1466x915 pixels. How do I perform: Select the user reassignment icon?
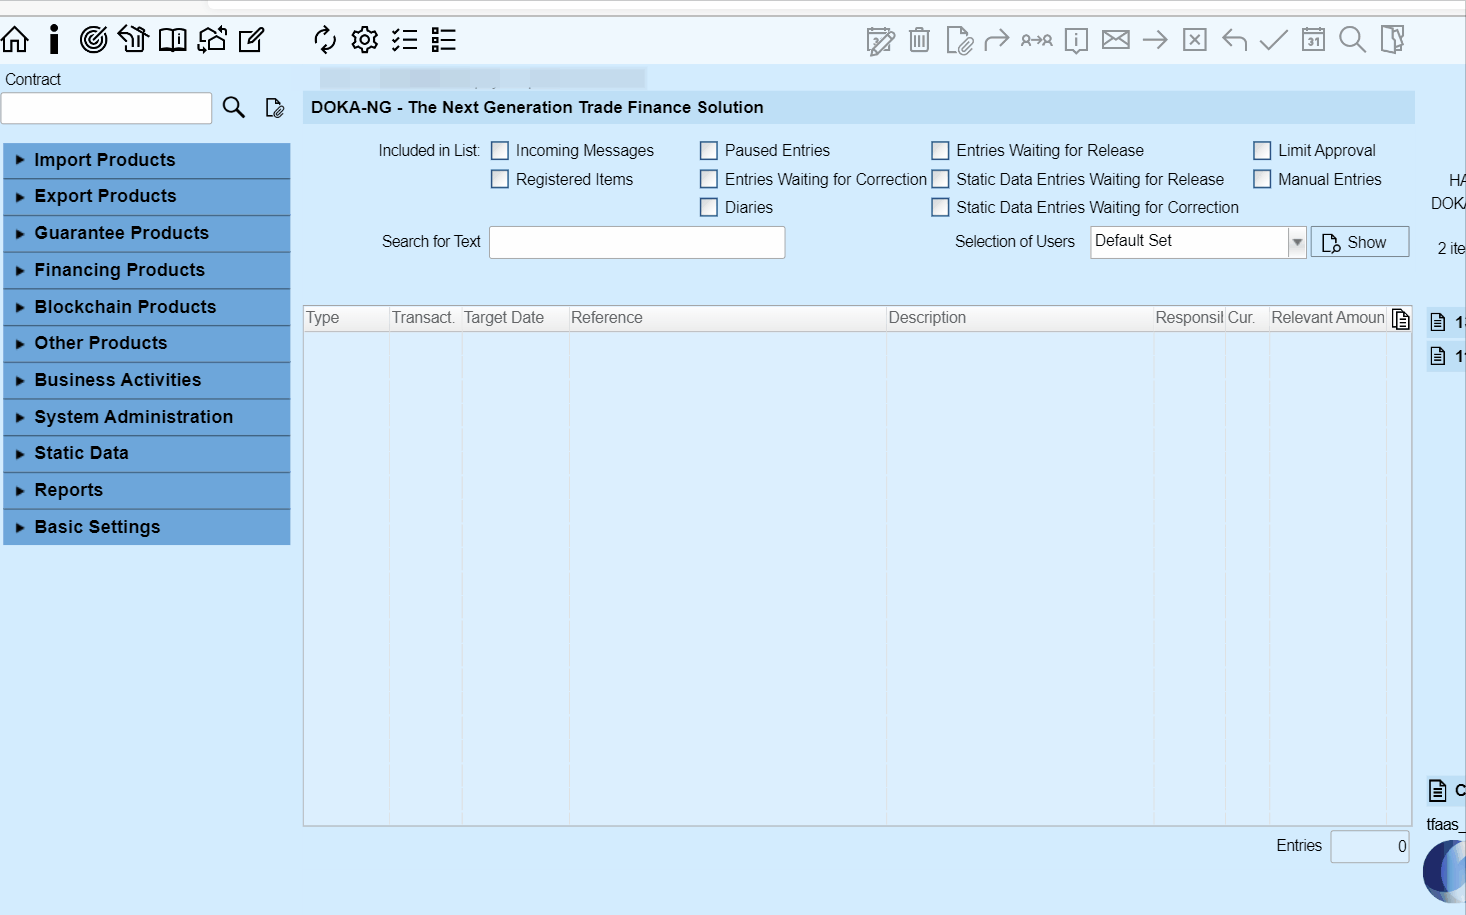[x=1036, y=40]
